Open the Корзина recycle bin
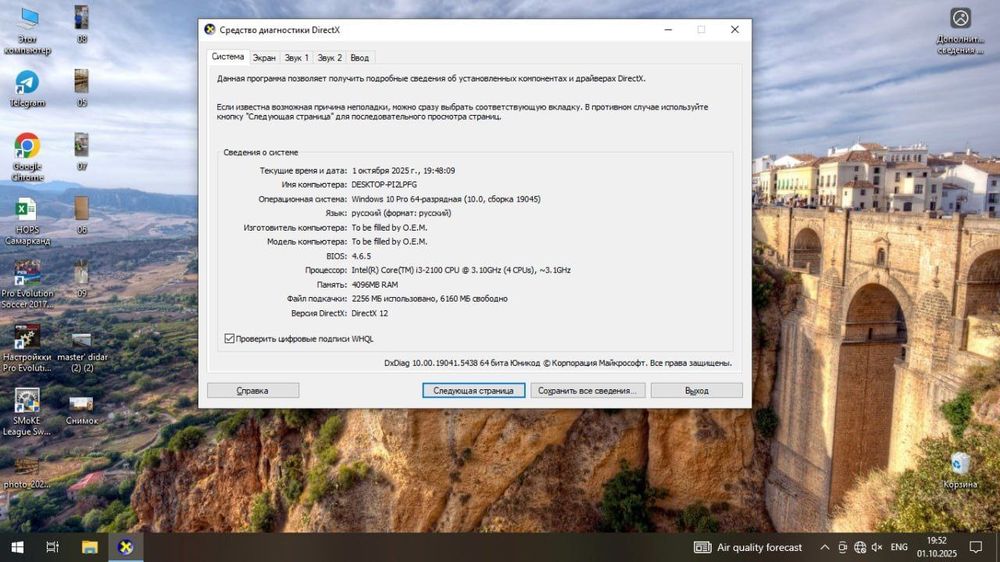This screenshot has width=1000, height=562. [960, 471]
